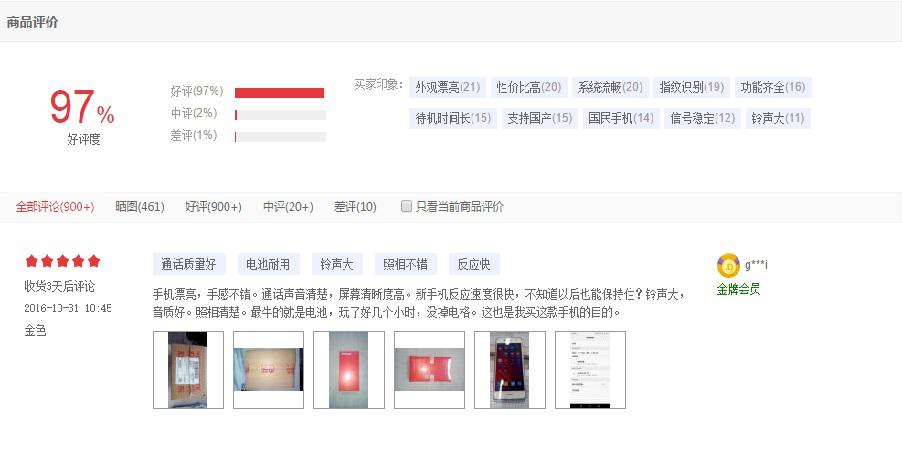Filter by 支持国产(15) tag
The image size is (902, 460).
pyautogui.click(x=540, y=118)
